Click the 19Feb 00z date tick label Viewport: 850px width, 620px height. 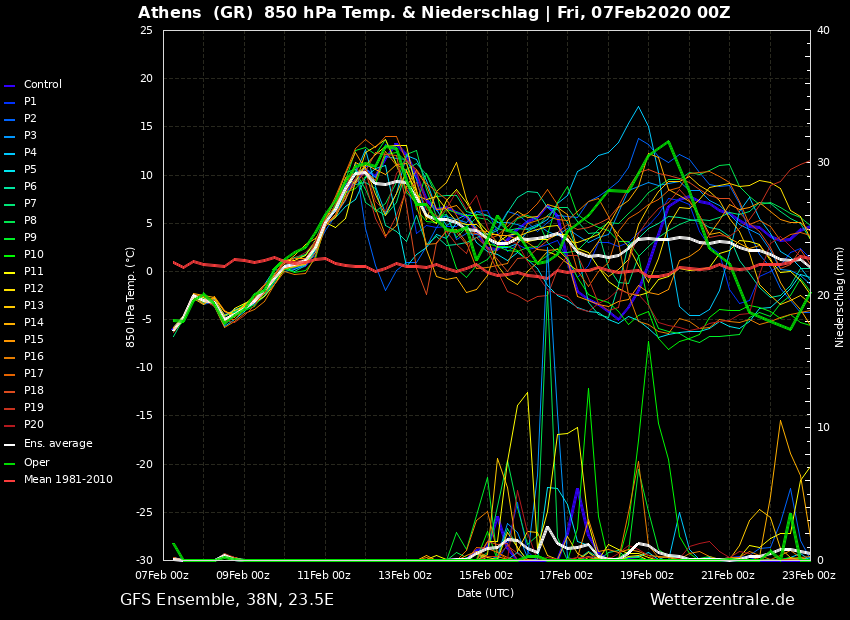coord(647,576)
